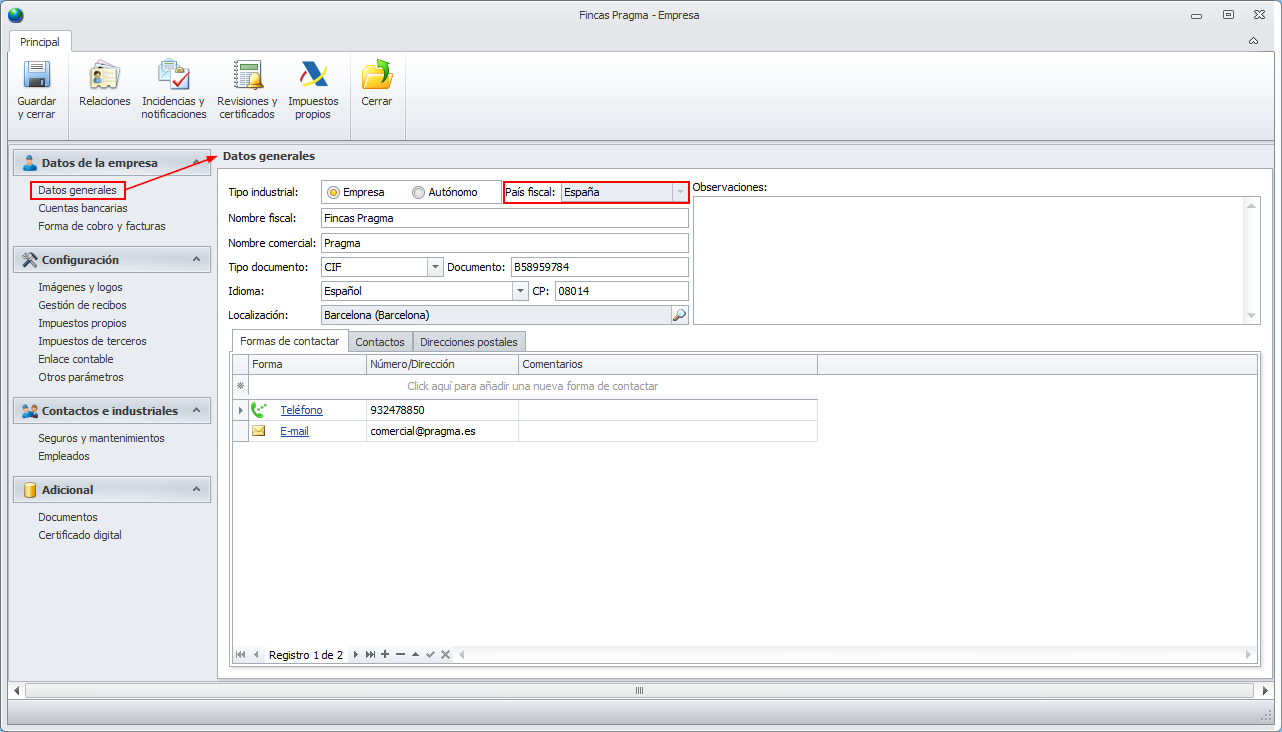Switch to Formas de contactar tab
Screen dimensions: 1282x732
tap(290, 341)
